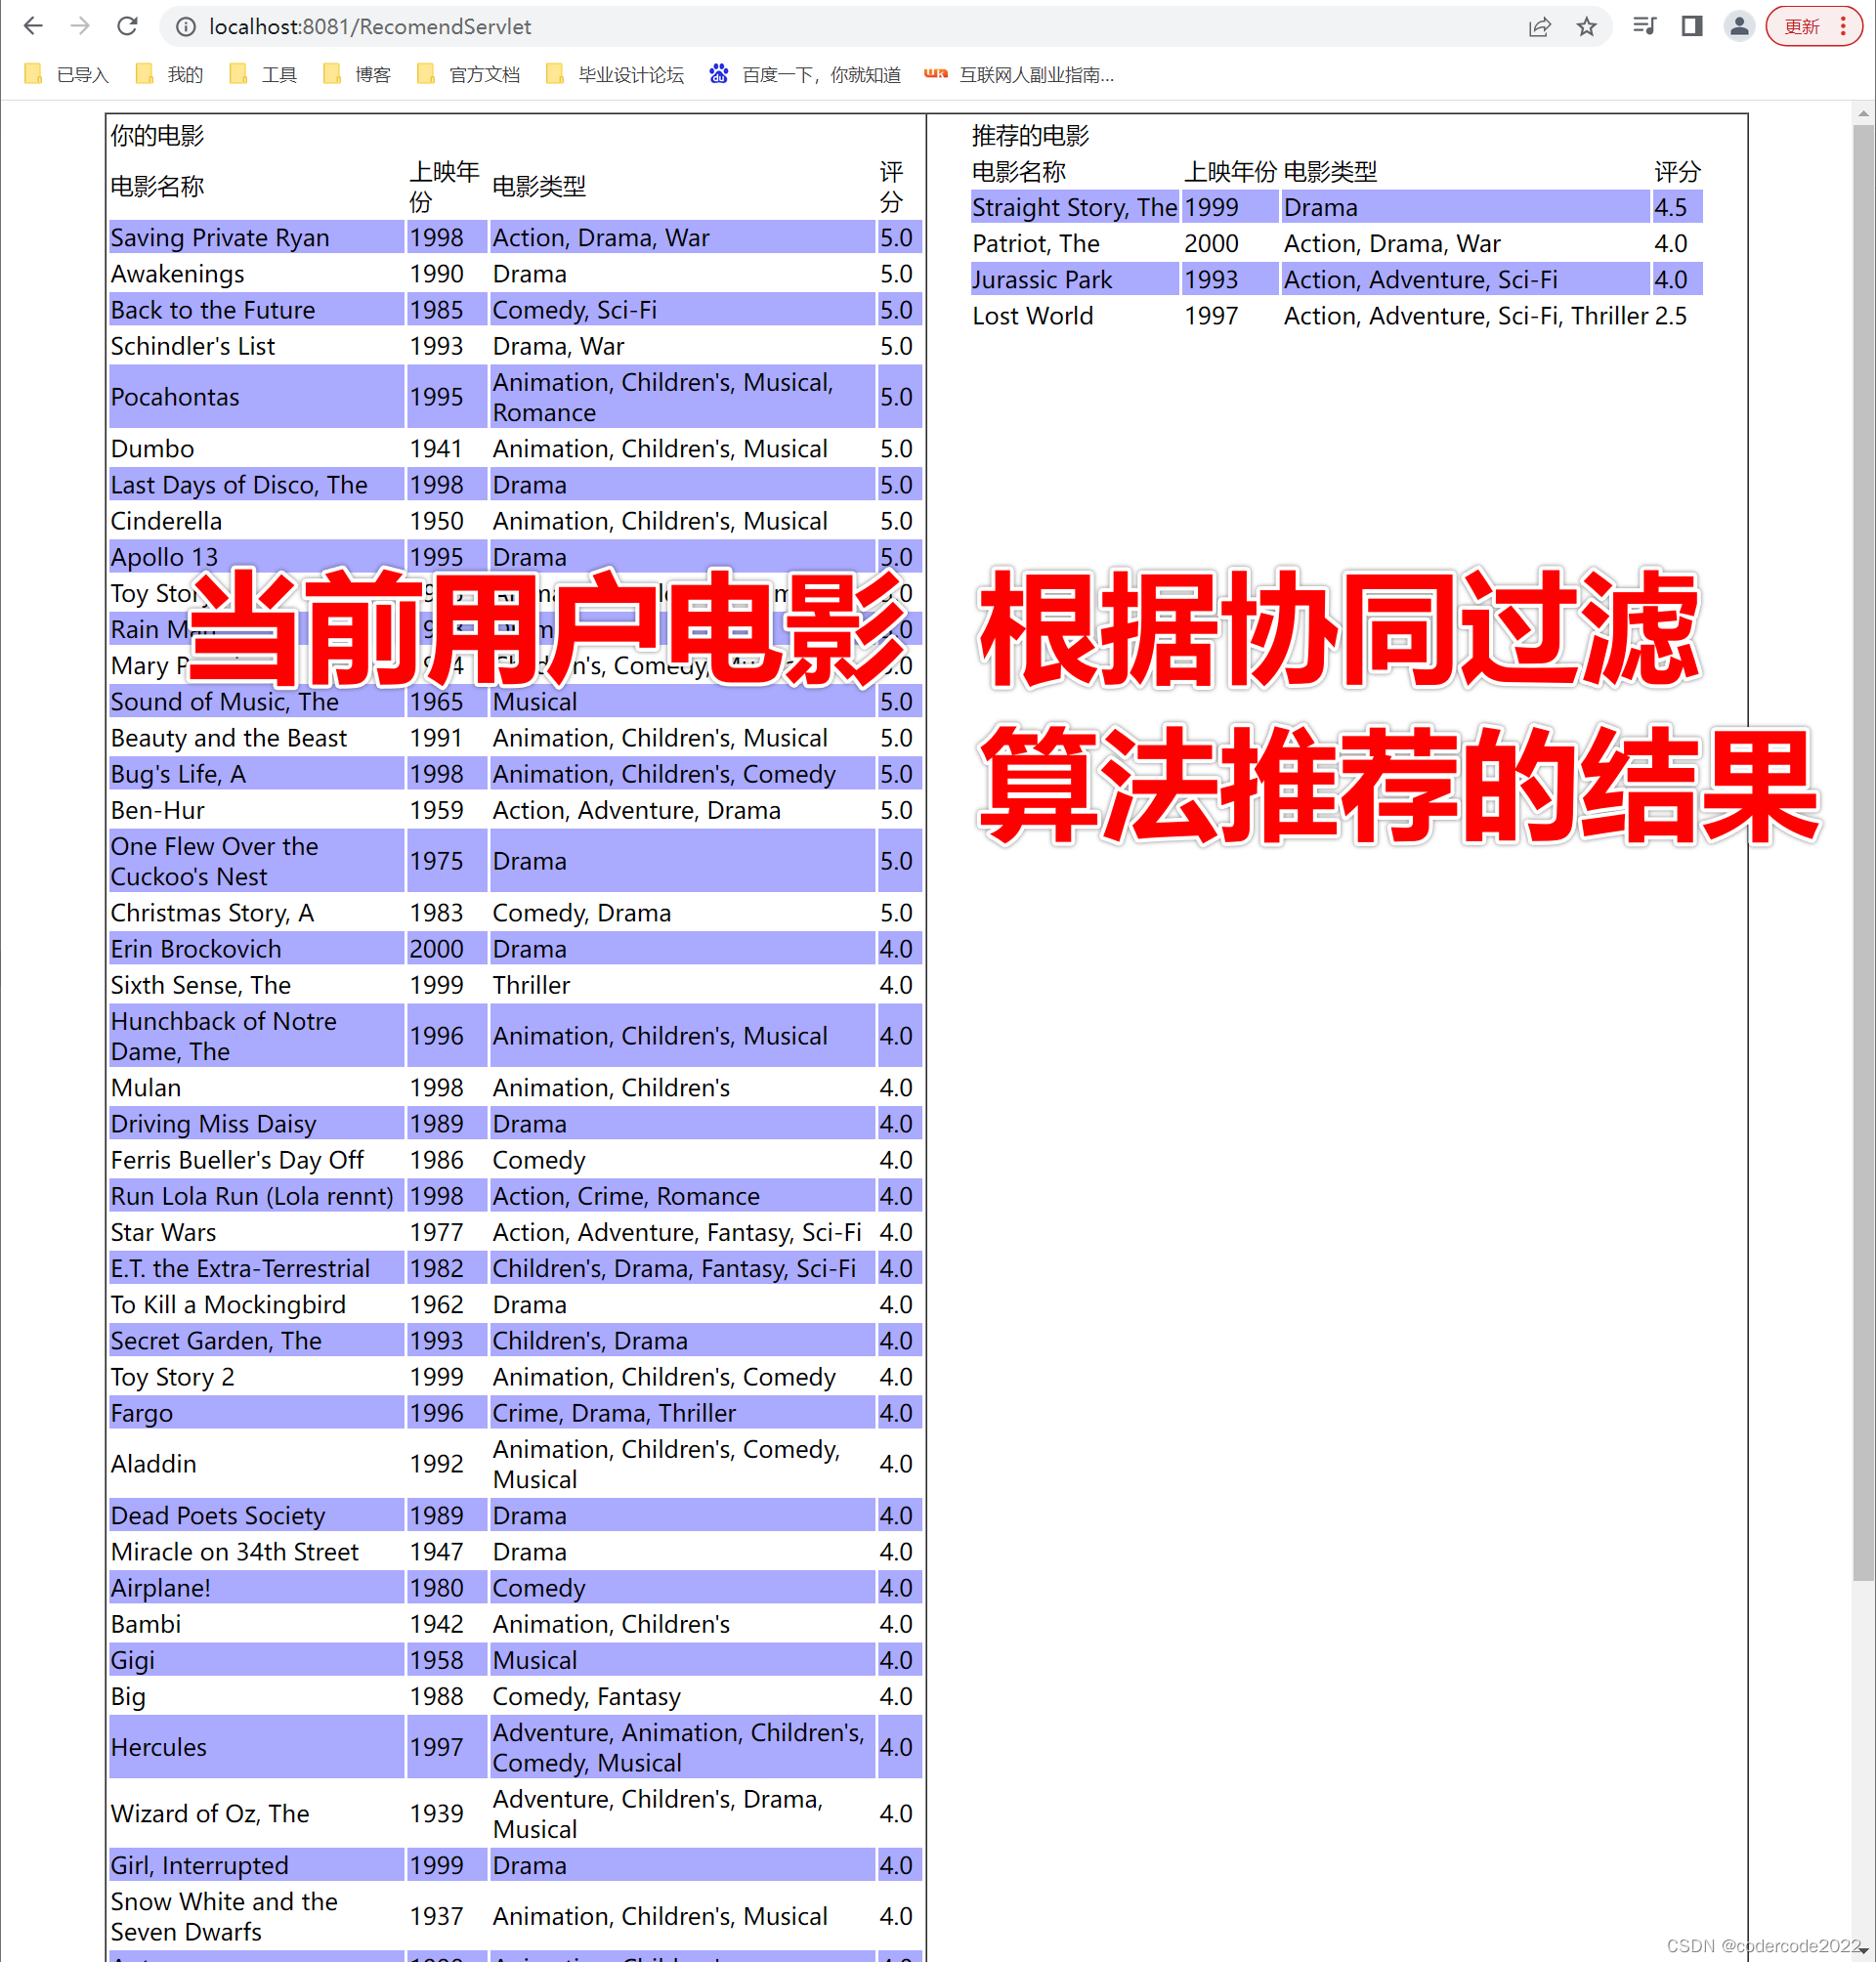1876x1962 pixels.
Task: Open the tab list icon
Action: 1643,26
